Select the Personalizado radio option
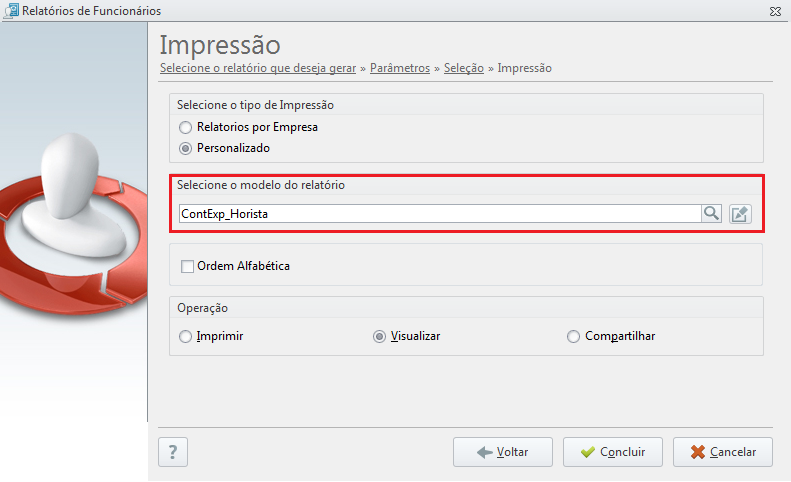Image resolution: width=791 pixels, height=482 pixels. 186,148
